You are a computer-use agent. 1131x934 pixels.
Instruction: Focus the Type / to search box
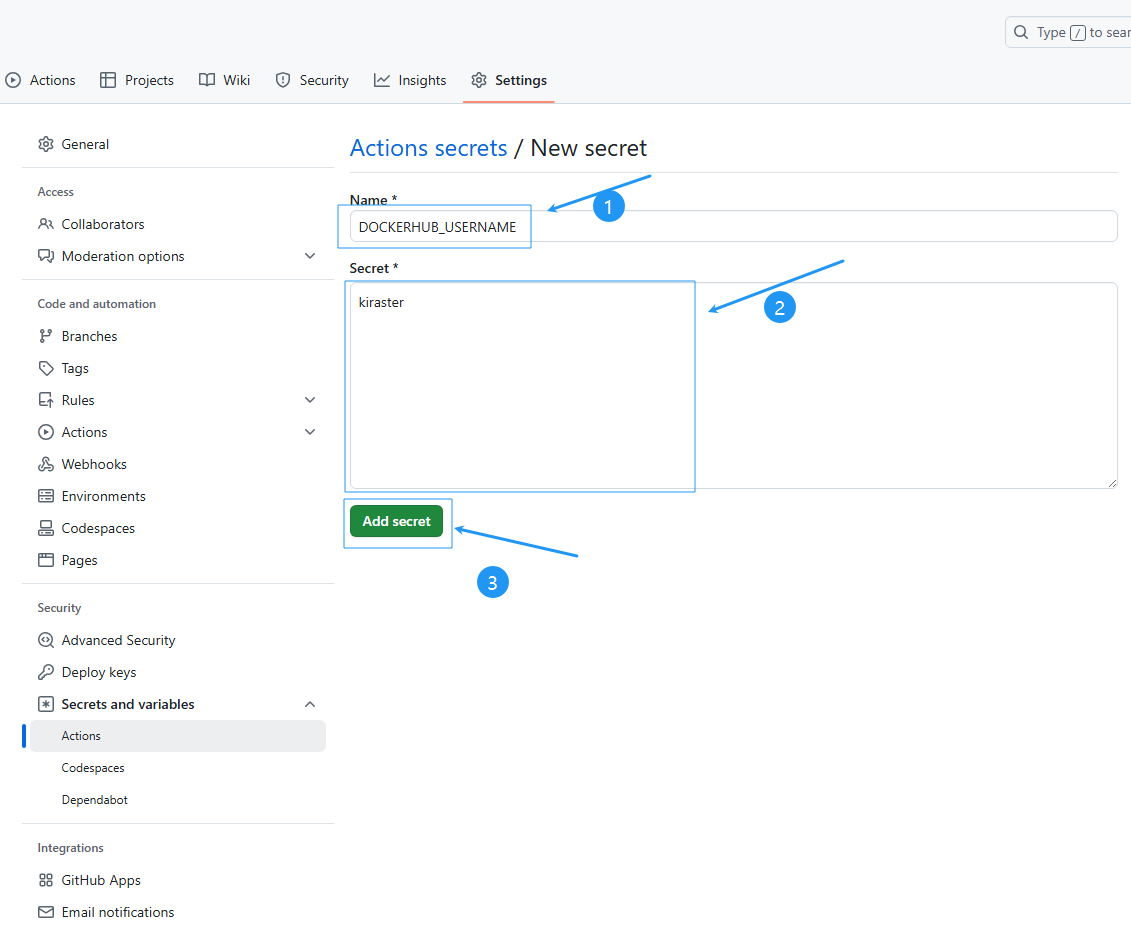[x=1068, y=32]
